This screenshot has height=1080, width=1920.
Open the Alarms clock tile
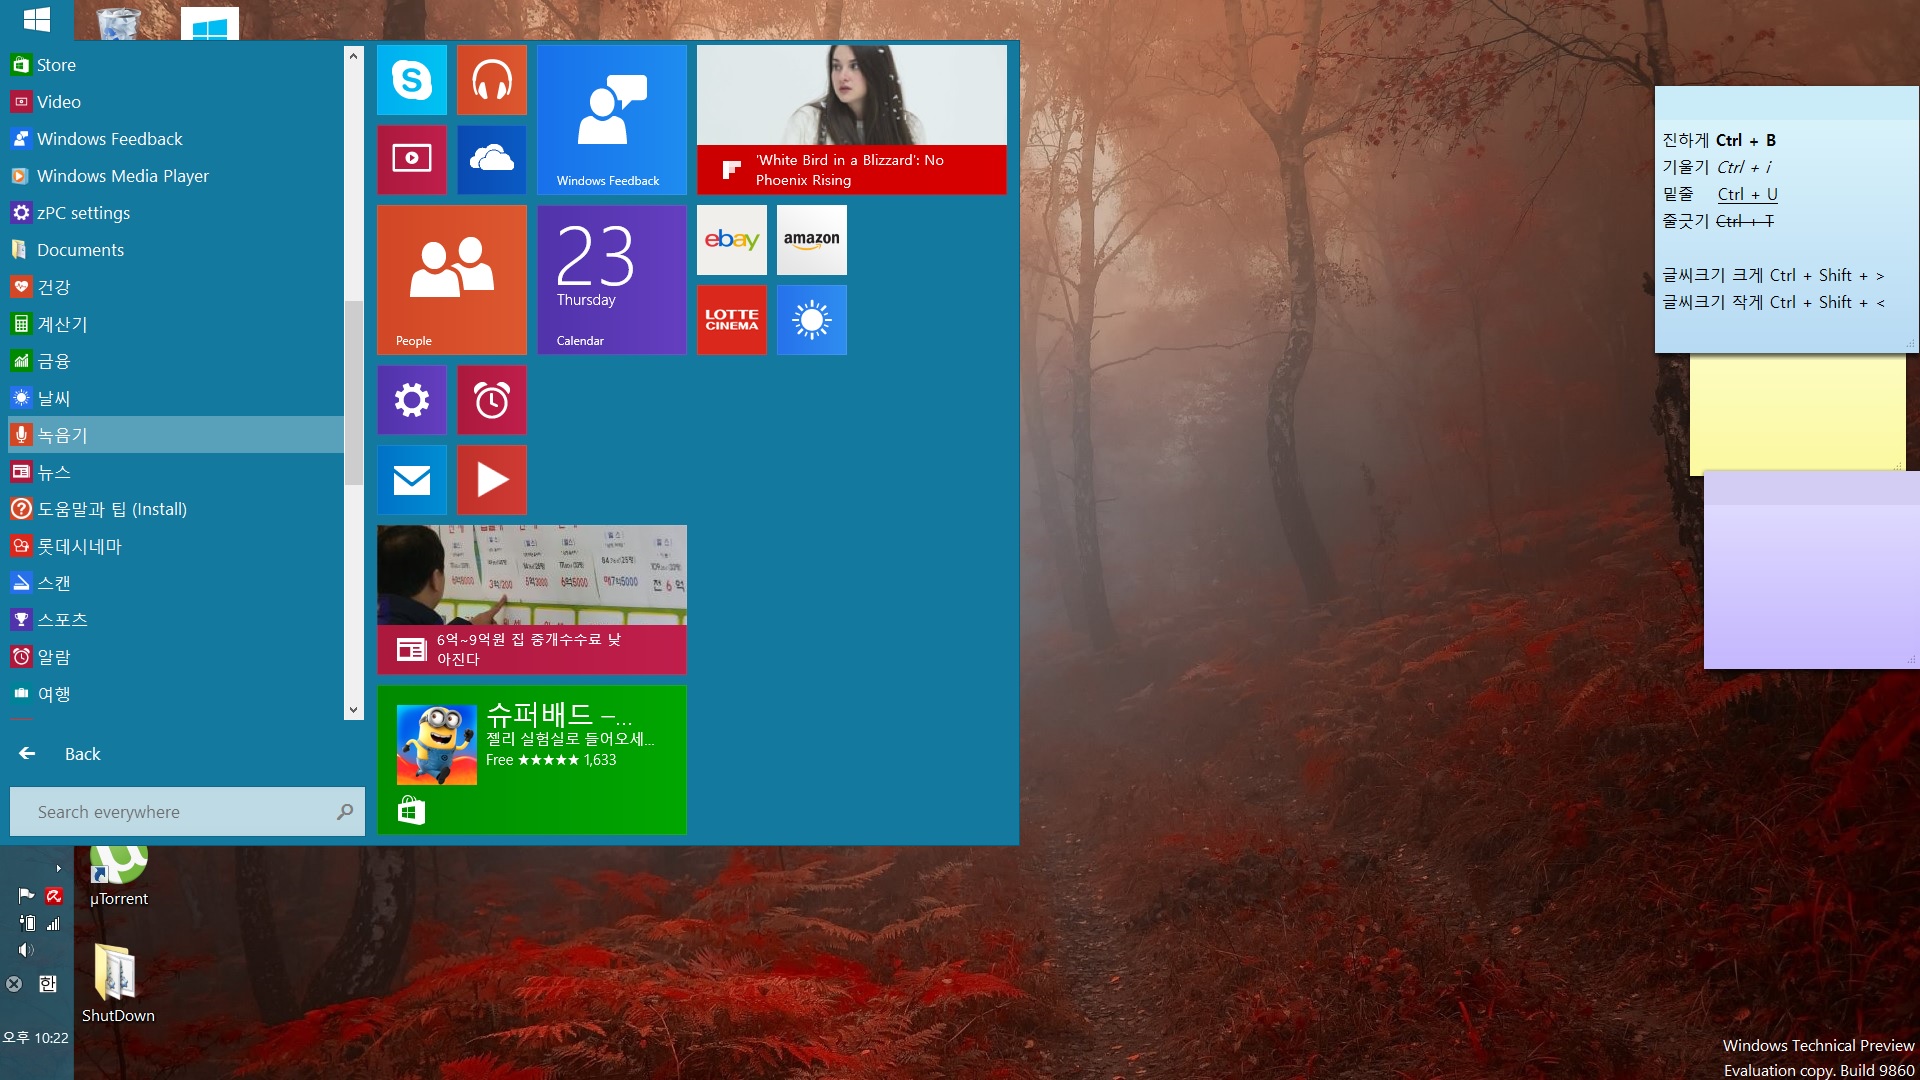click(491, 400)
